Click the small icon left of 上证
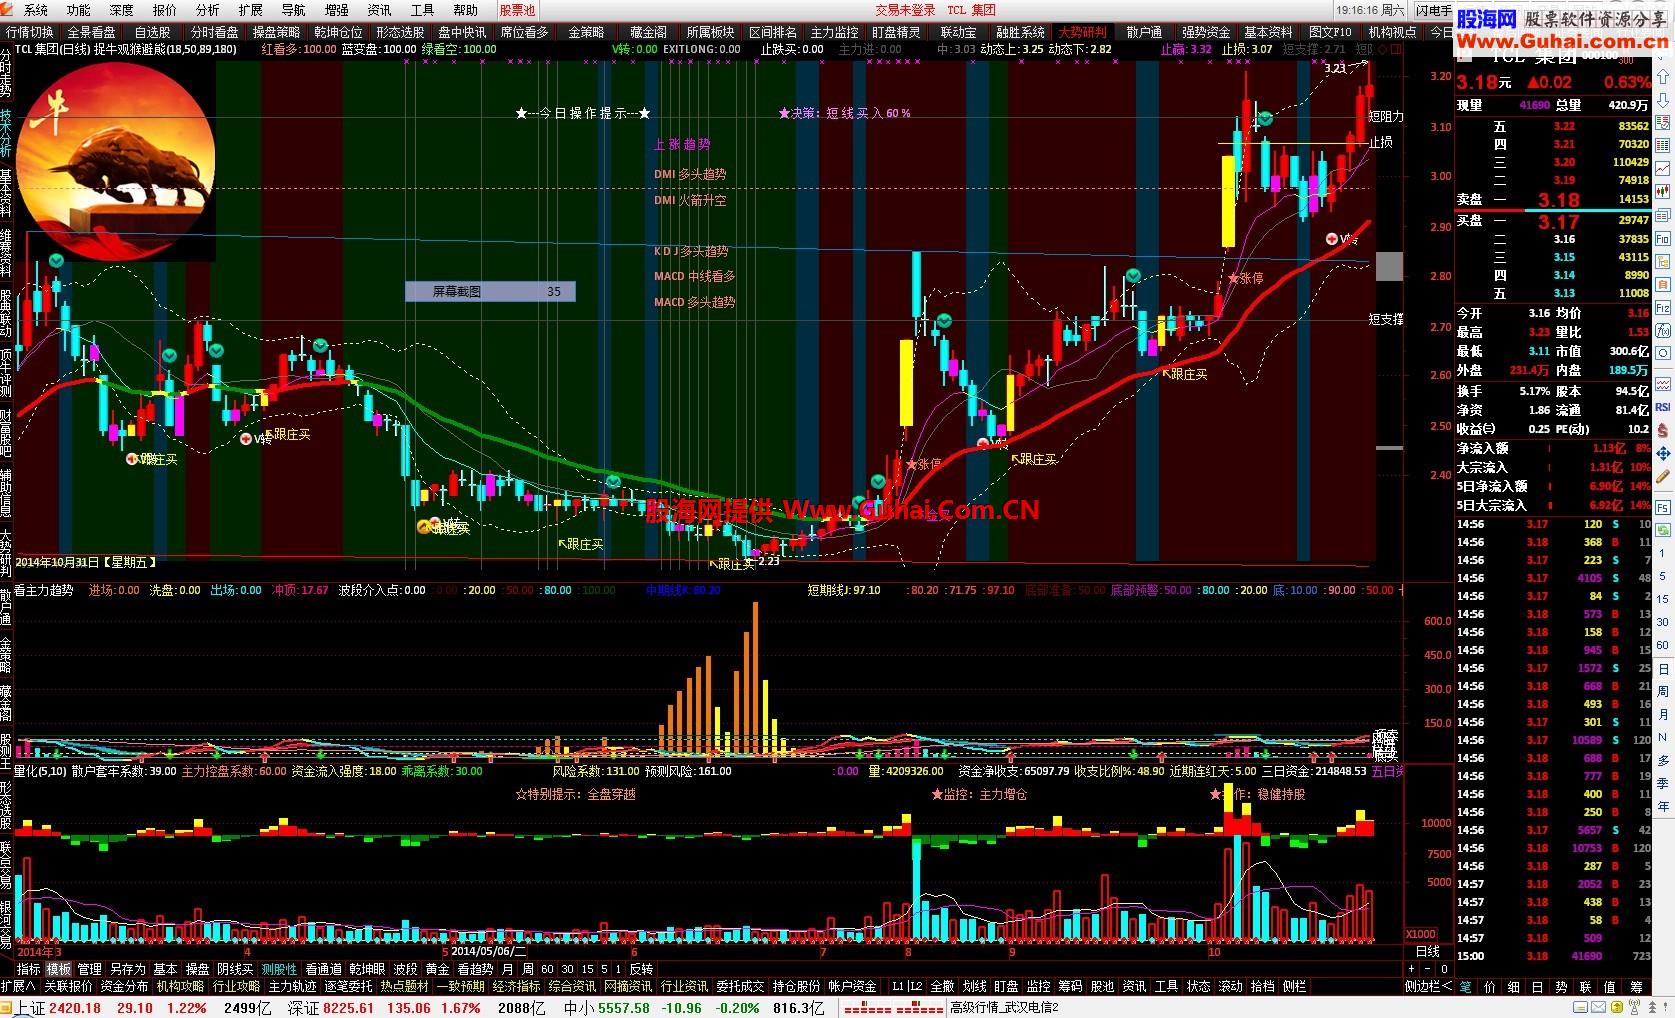Screen dimensions: 1675x1018 point(6,1008)
